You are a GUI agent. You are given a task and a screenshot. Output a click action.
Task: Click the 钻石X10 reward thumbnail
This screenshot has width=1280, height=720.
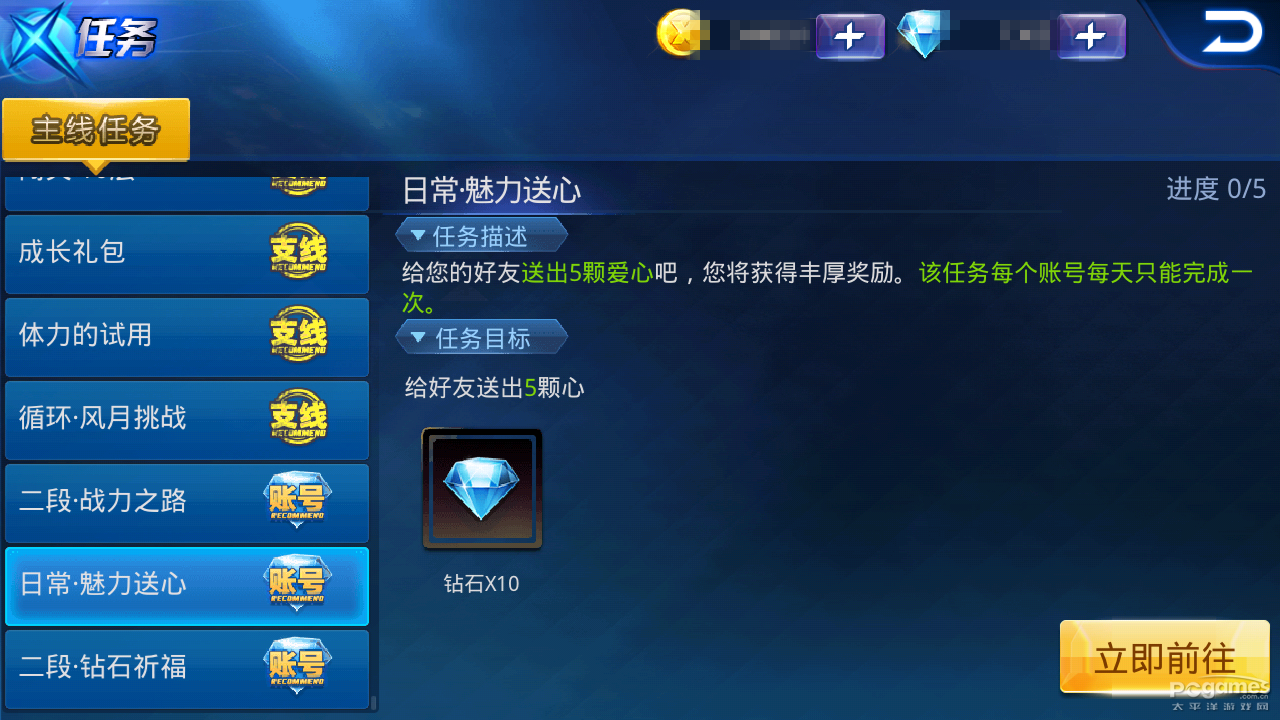click(x=482, y=489)
